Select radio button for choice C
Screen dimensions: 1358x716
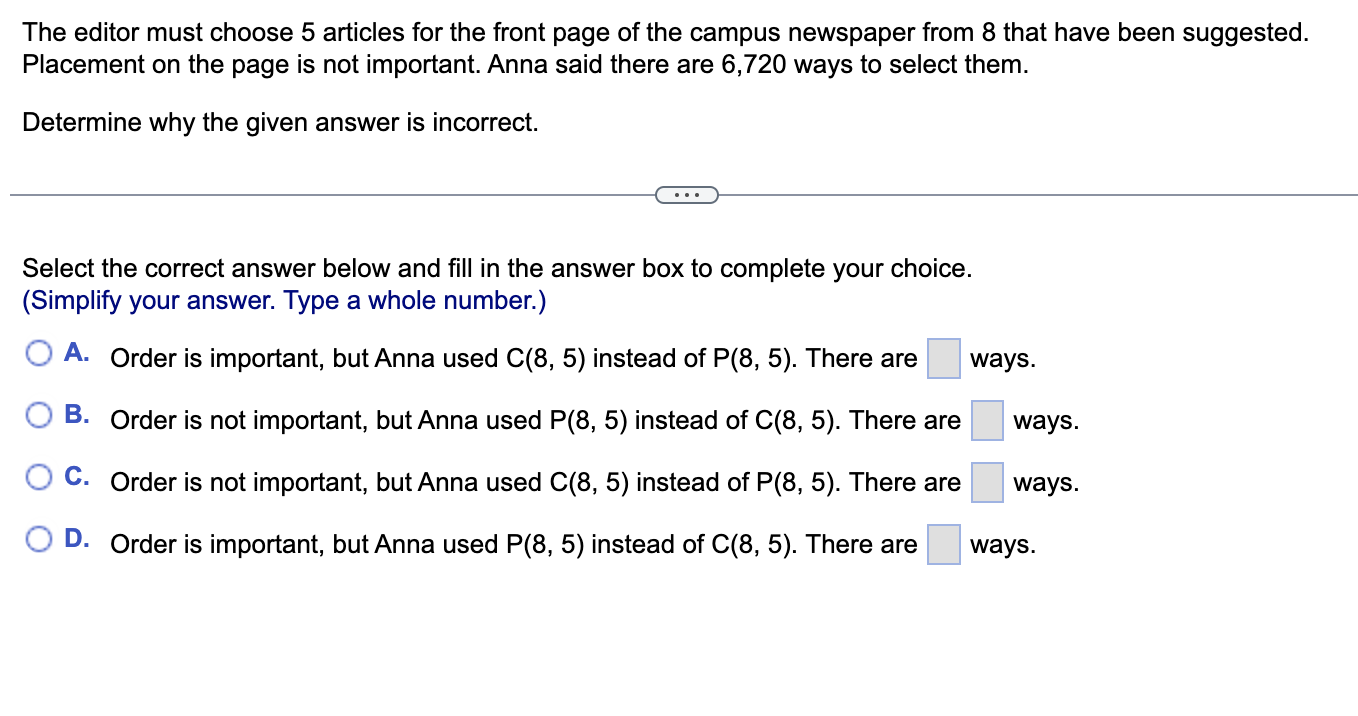point(39,476)
